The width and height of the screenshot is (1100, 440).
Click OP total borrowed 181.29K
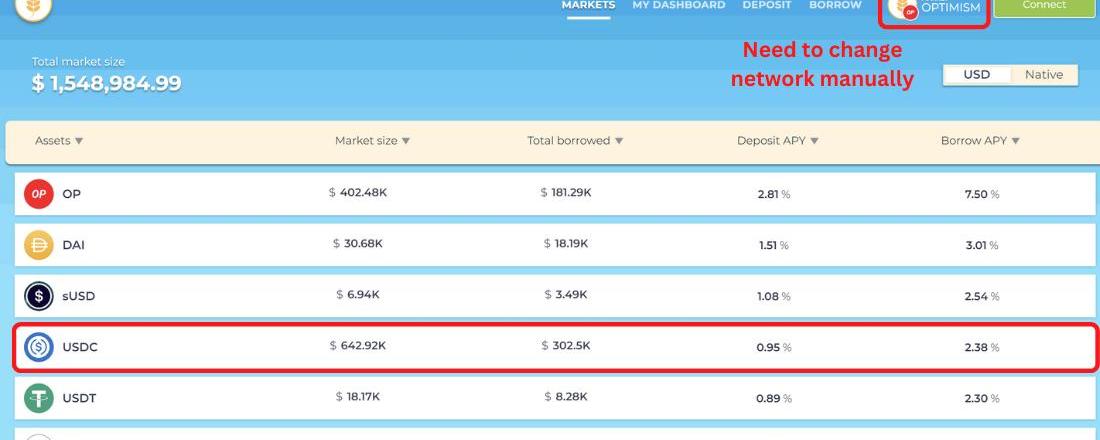point(565,192)
